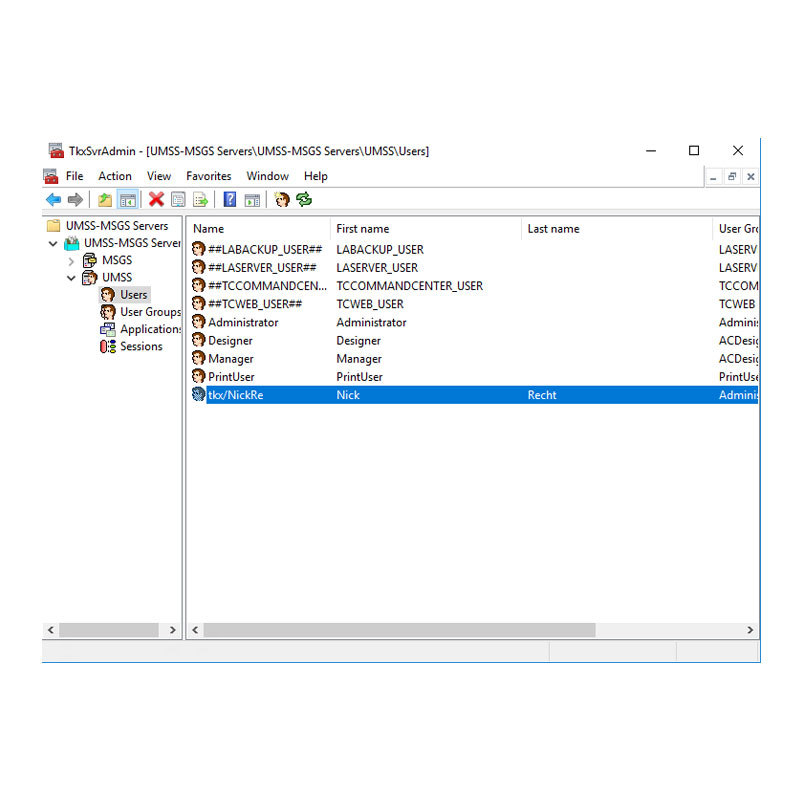Click the user list's left scroll arrow
This screenshot has height=800, width=800.
coord(195,630)
